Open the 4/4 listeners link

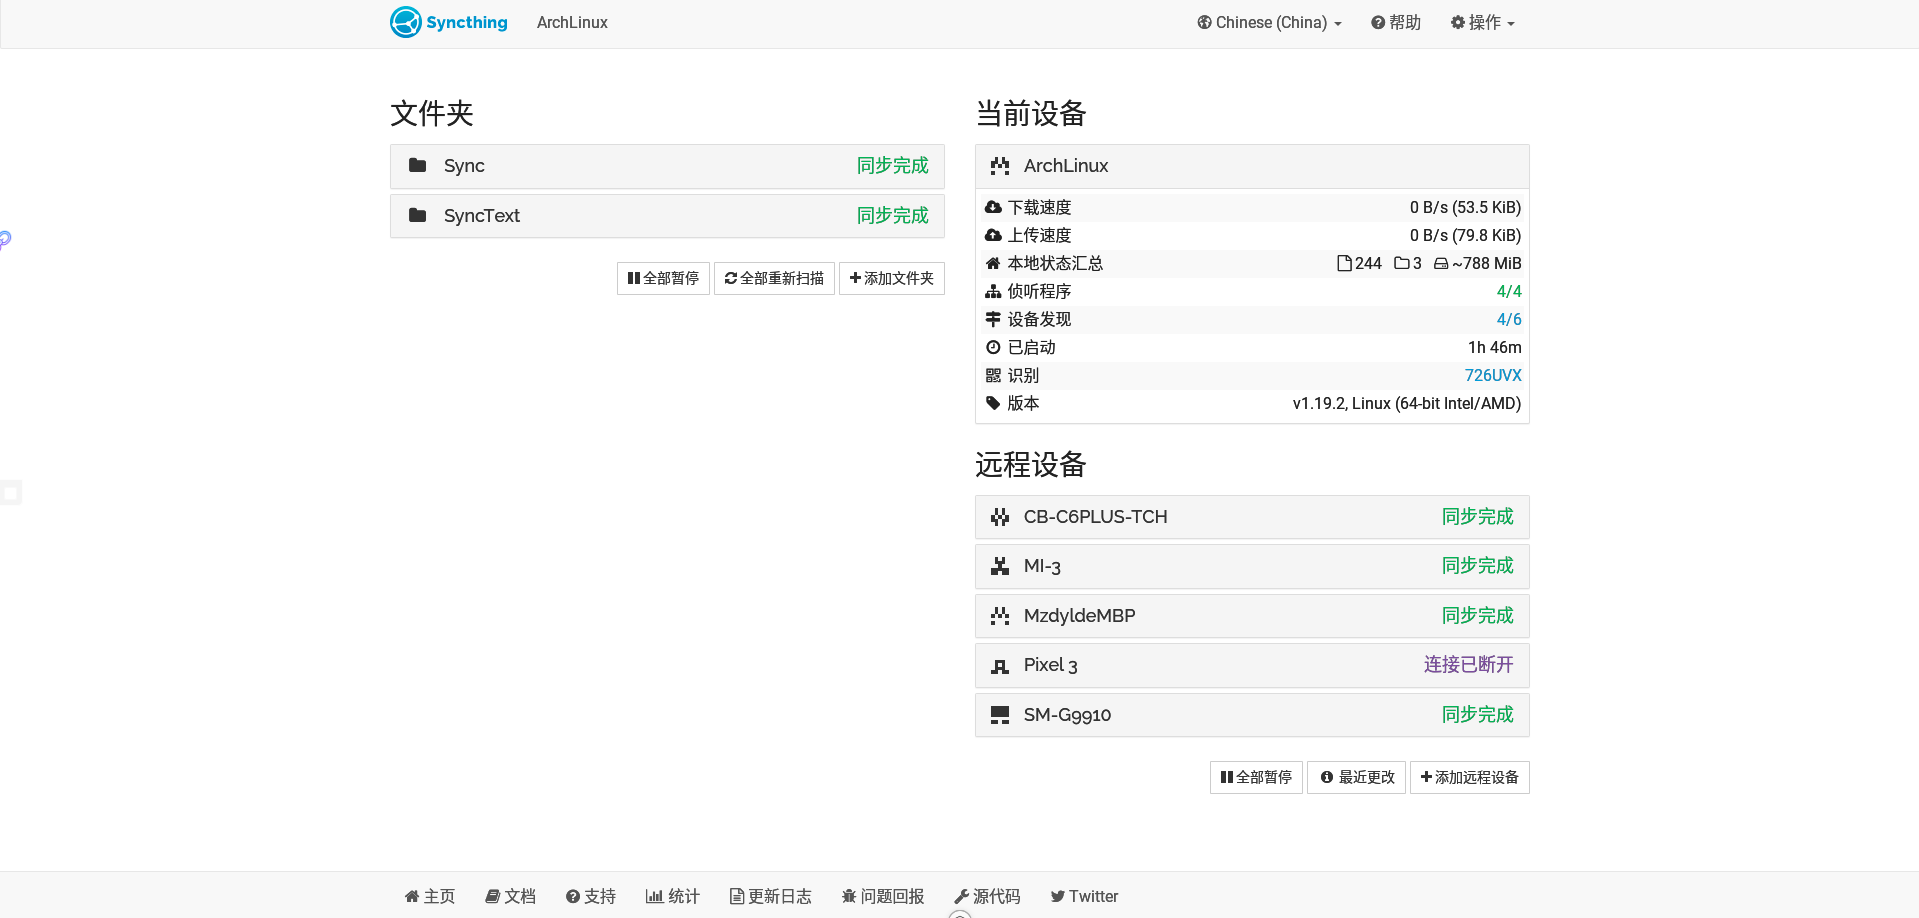click(x=1509, y=291)
